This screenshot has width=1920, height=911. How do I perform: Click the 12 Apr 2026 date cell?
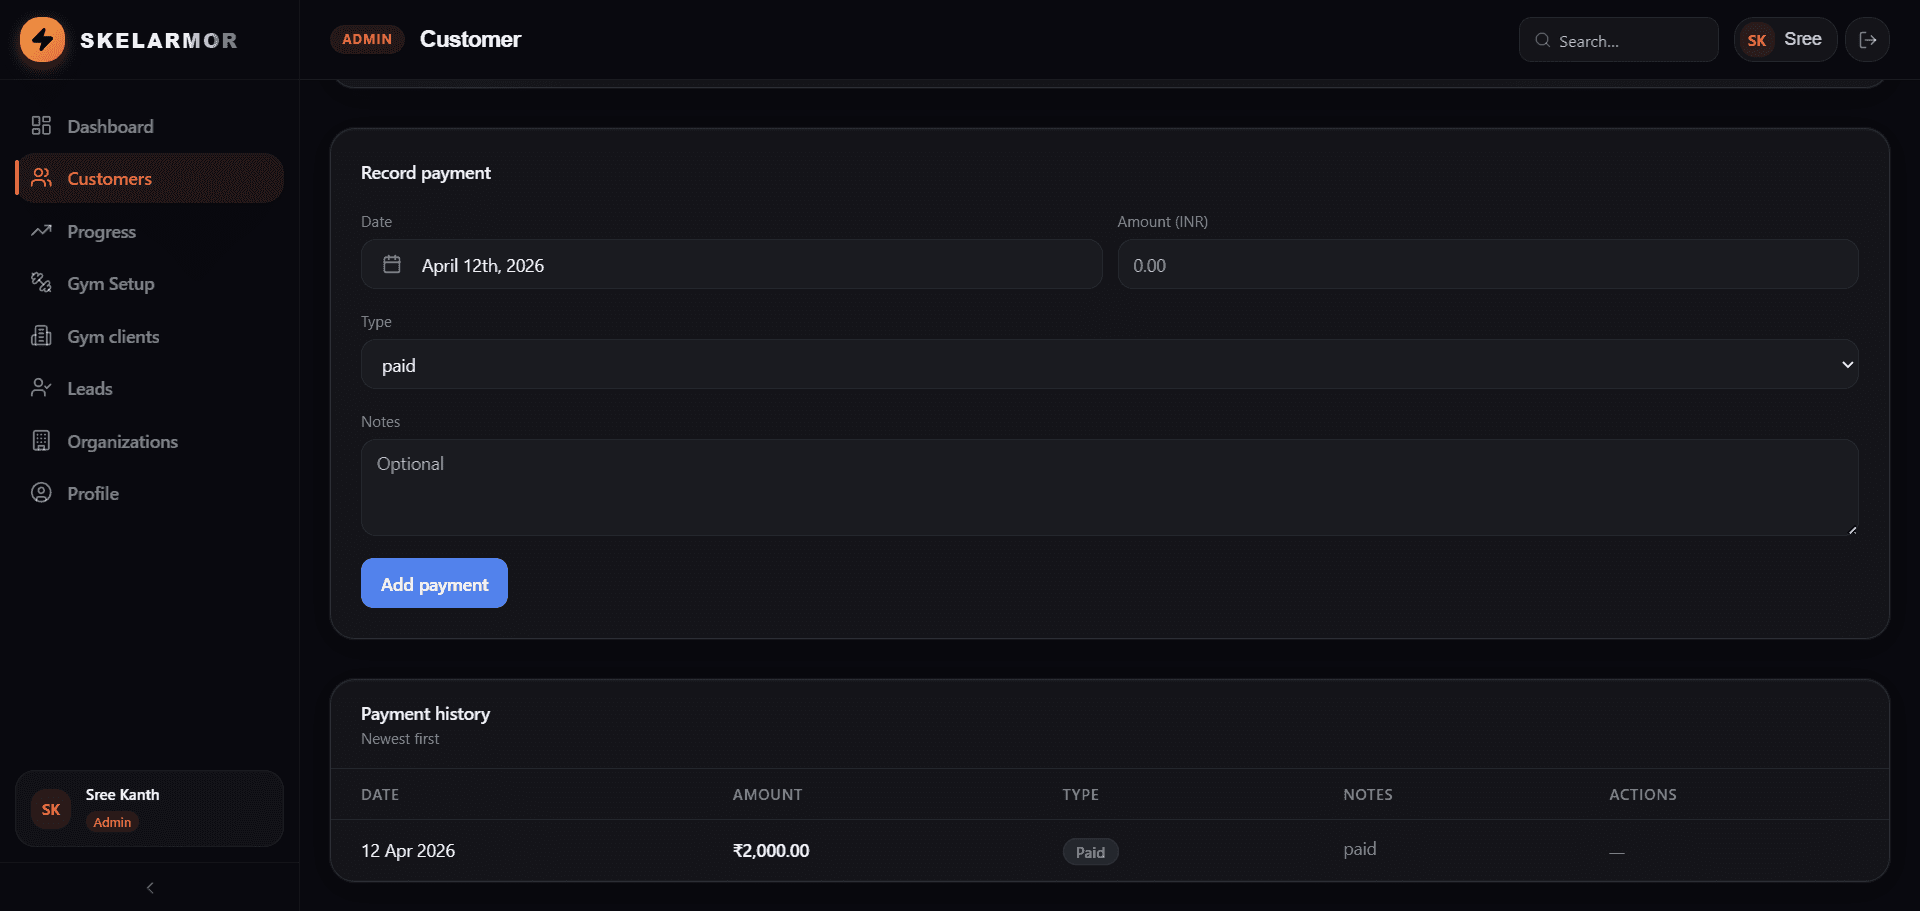click(x=408, y=850)
